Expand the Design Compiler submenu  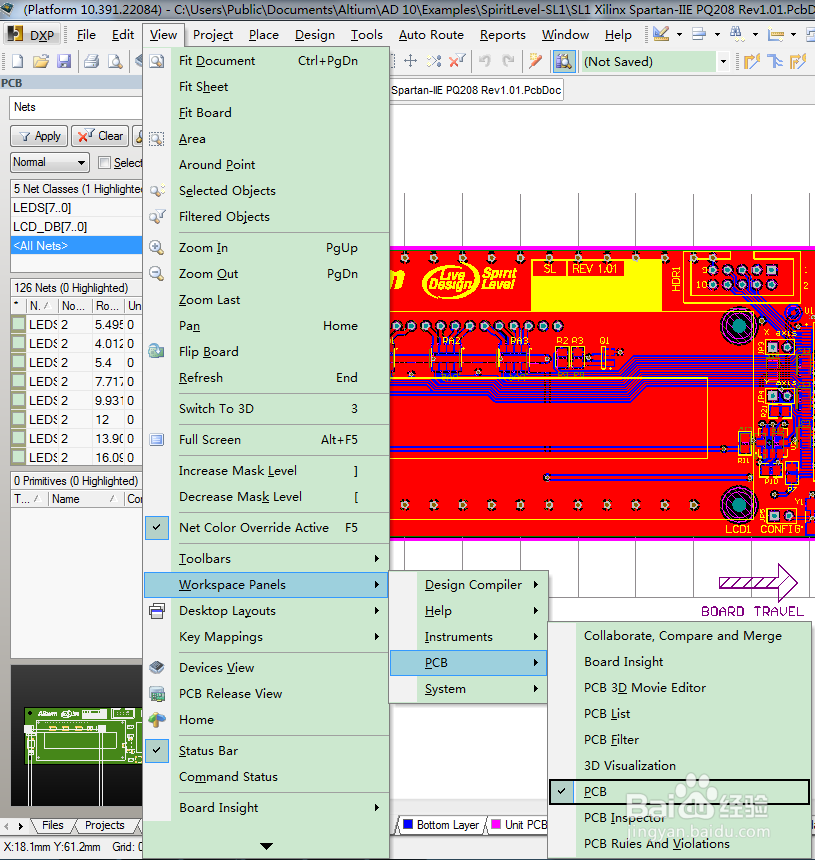coord(468,585)
